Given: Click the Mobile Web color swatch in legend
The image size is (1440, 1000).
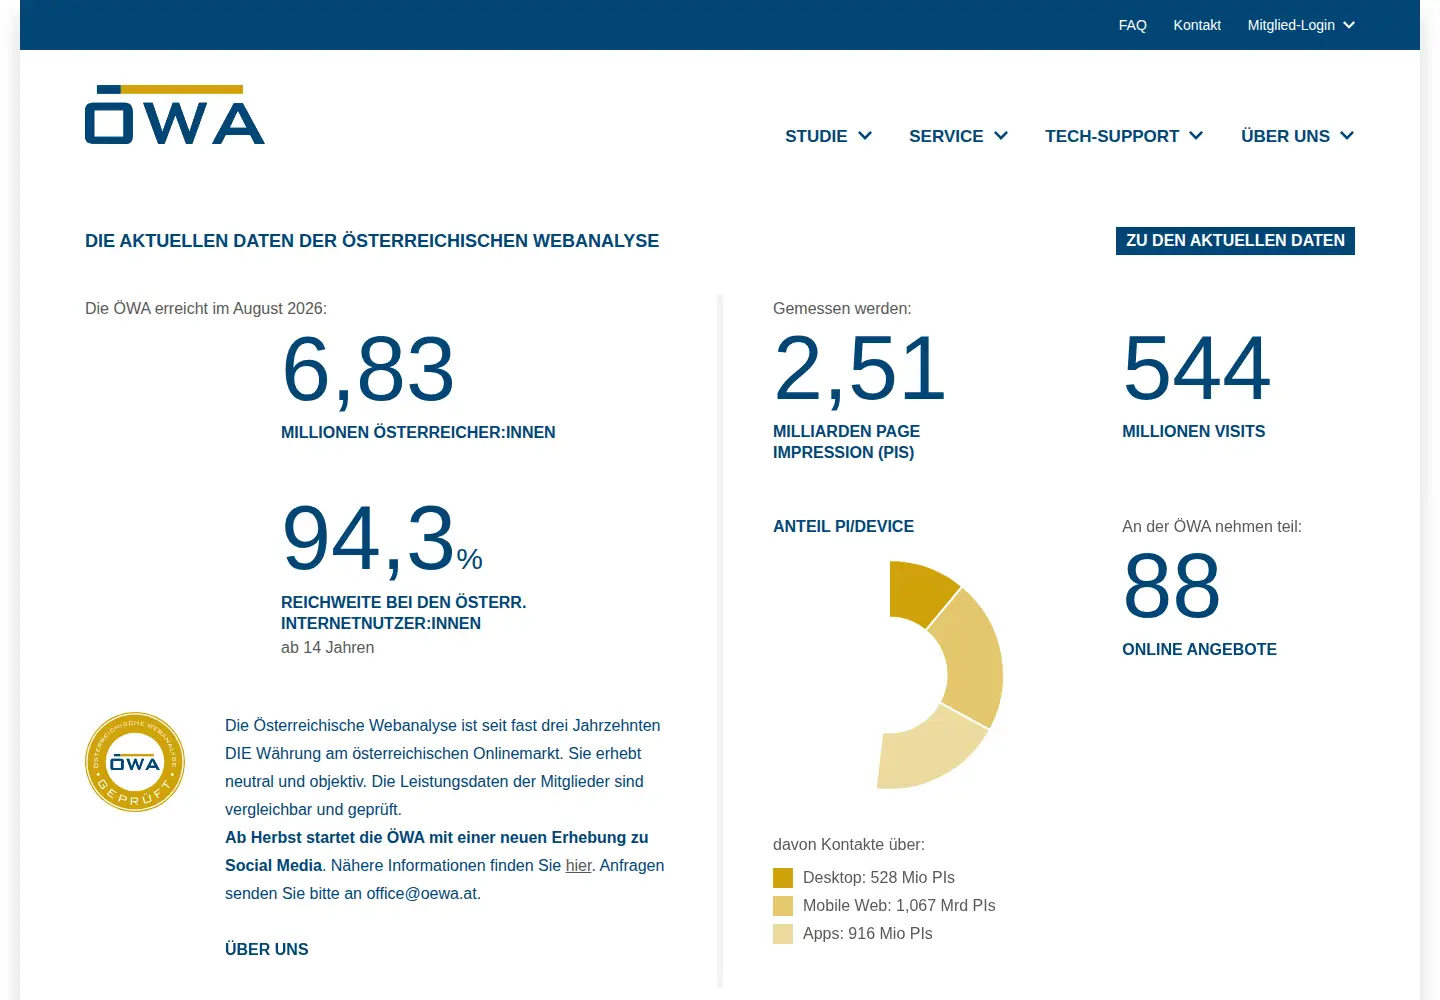Looking at the screenshot, I should click(783, 906).
